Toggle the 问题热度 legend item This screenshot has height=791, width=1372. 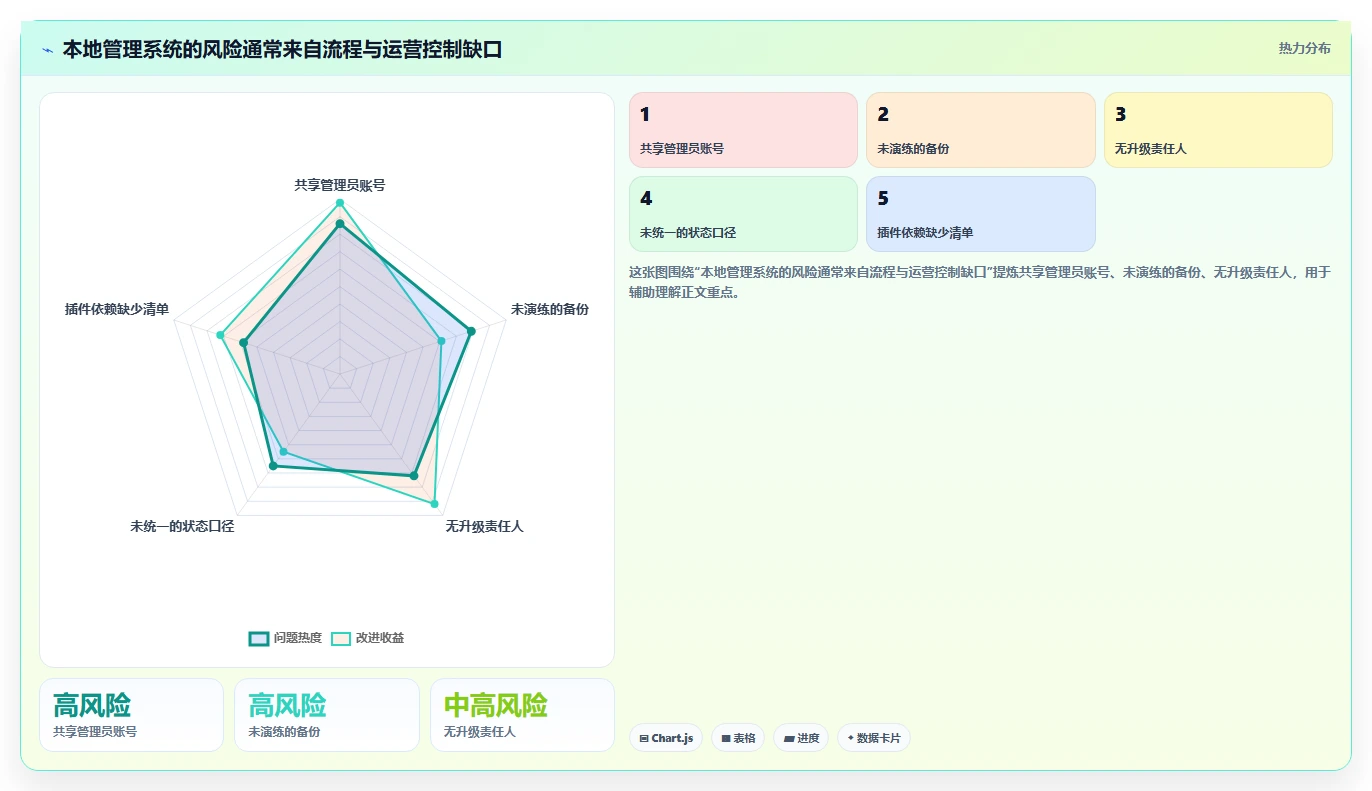pyautogui.click(x=285, y=638)
